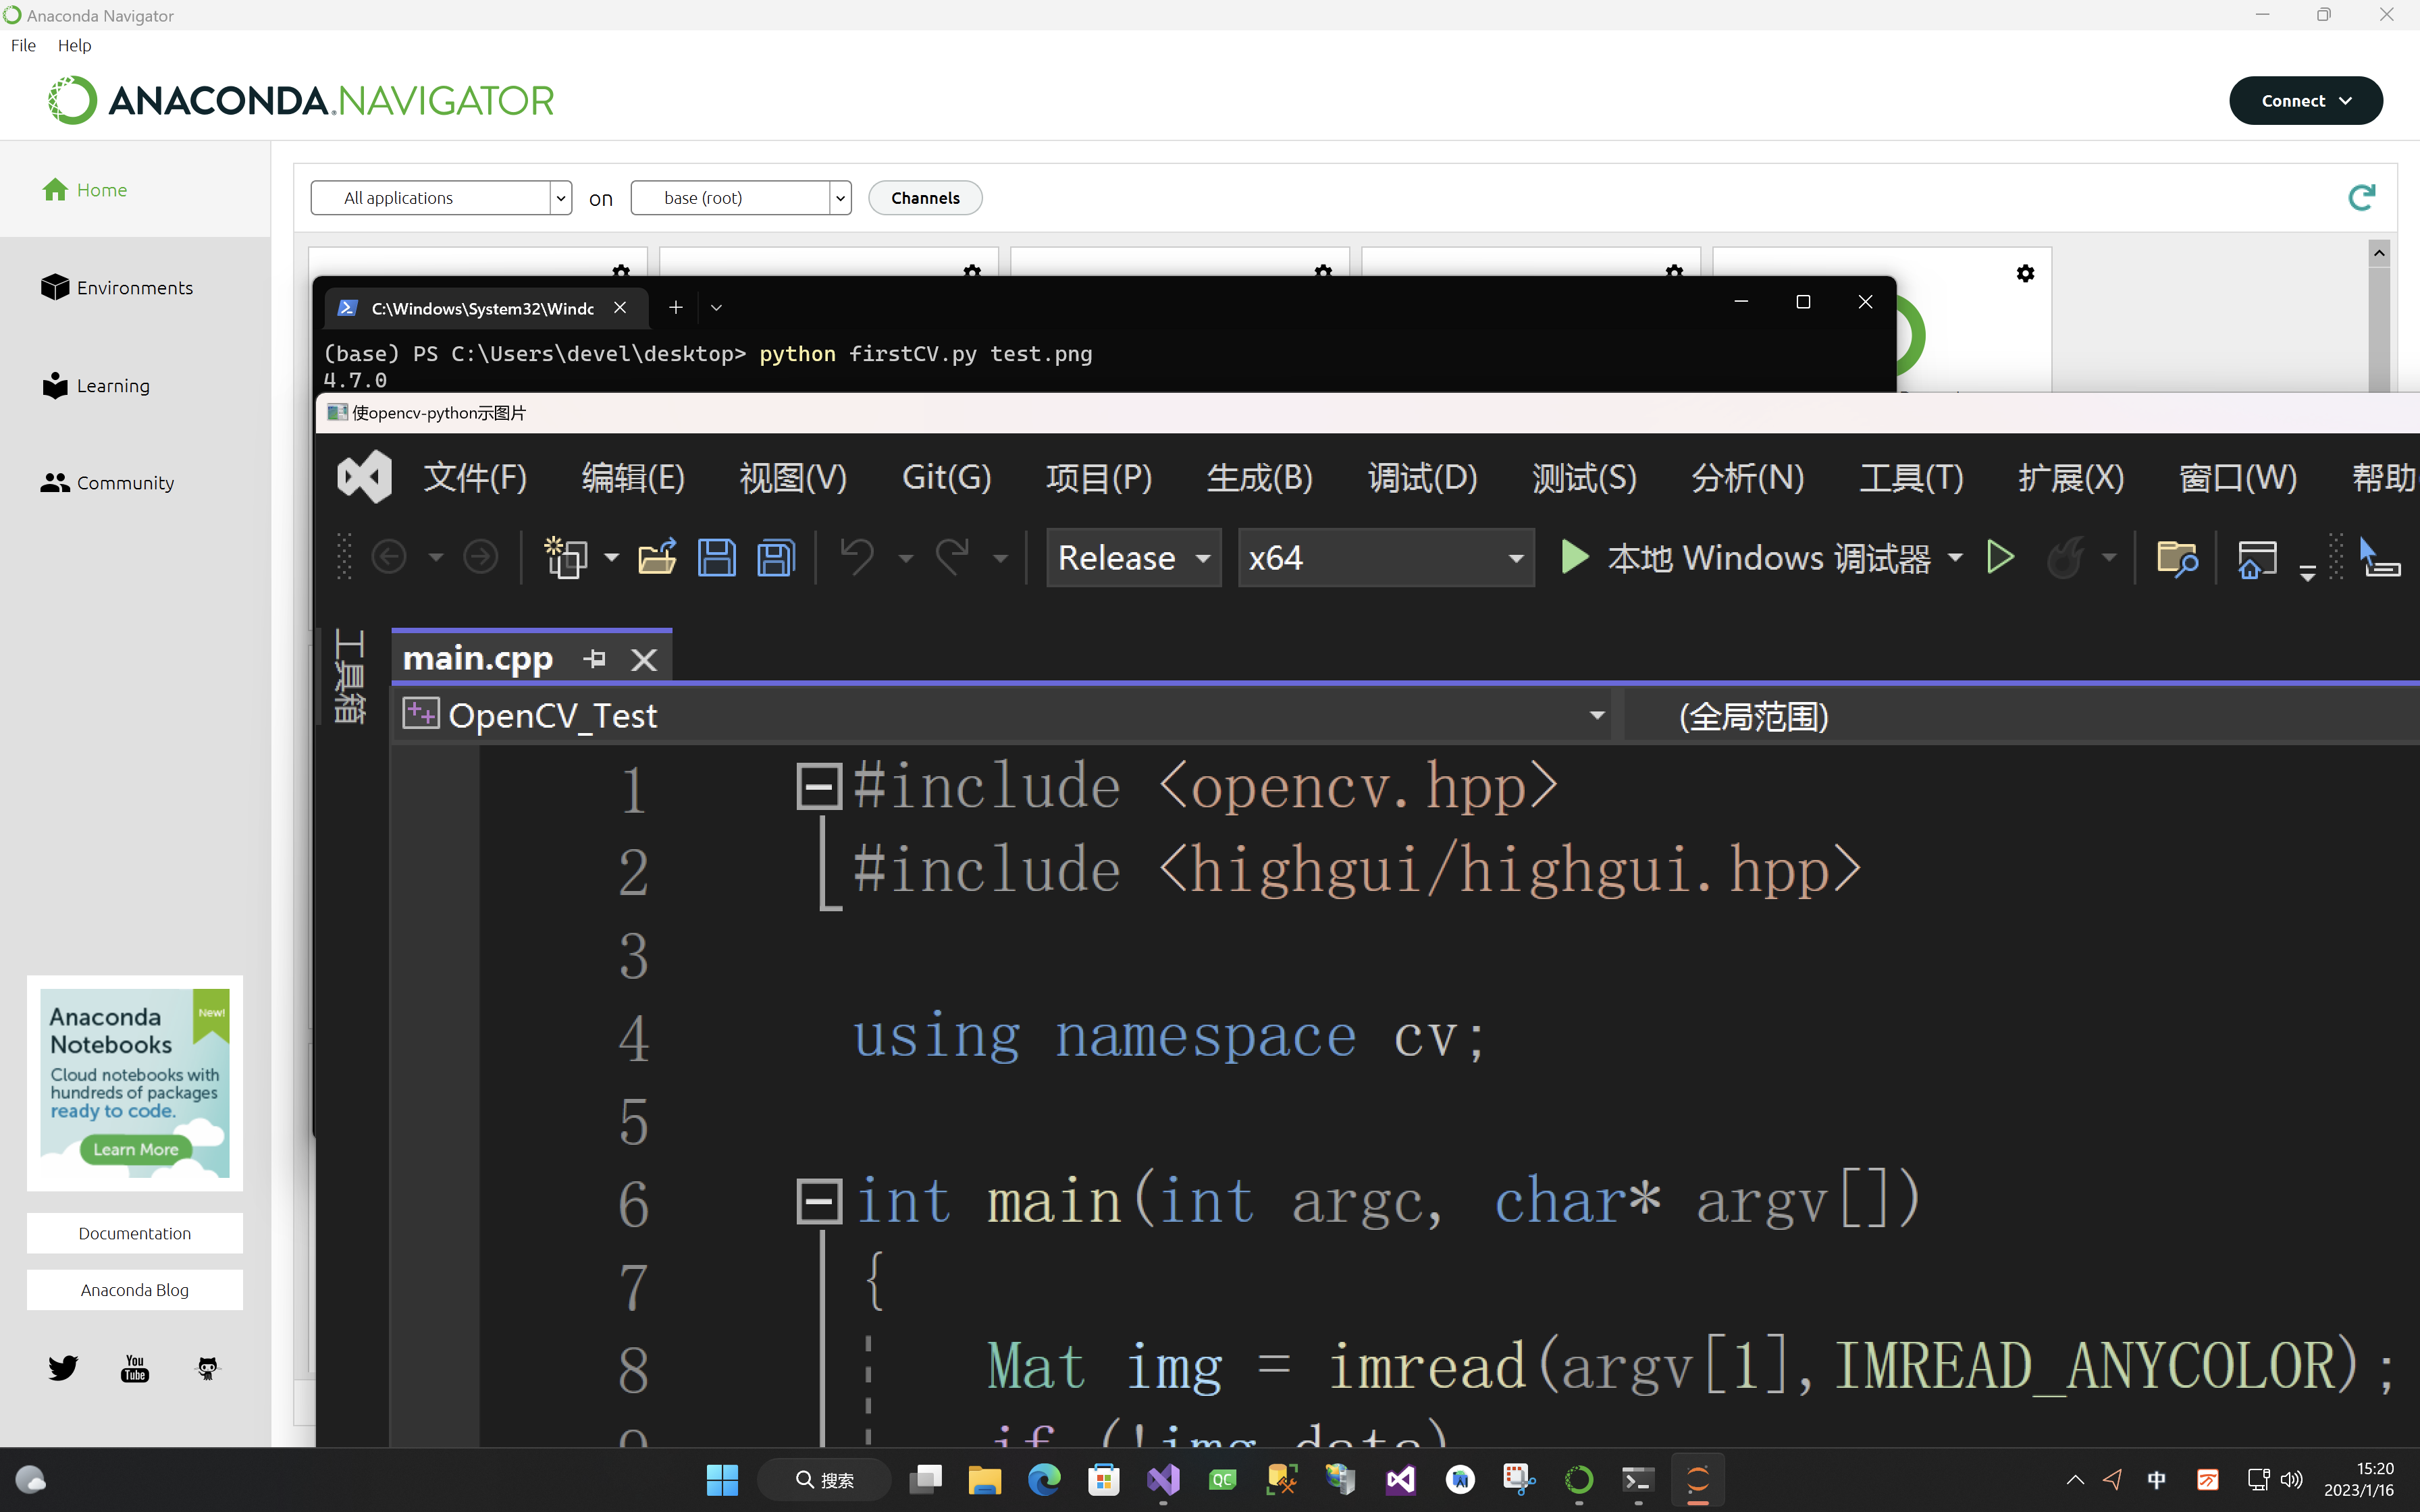Viewport: 2420px width, 1512px height.
Task: Click the Open File folder icon
Action: 657,557
